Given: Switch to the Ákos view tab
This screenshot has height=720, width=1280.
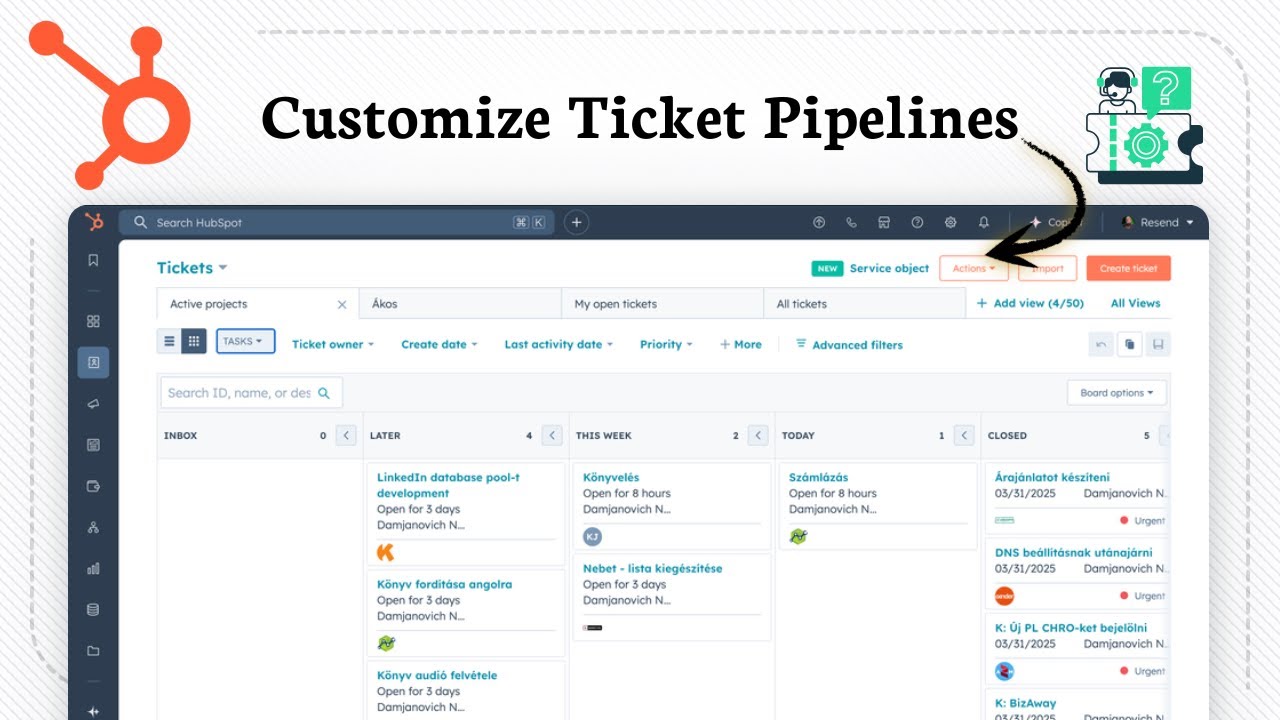Looking at the screenshot, I should (460, 304).
